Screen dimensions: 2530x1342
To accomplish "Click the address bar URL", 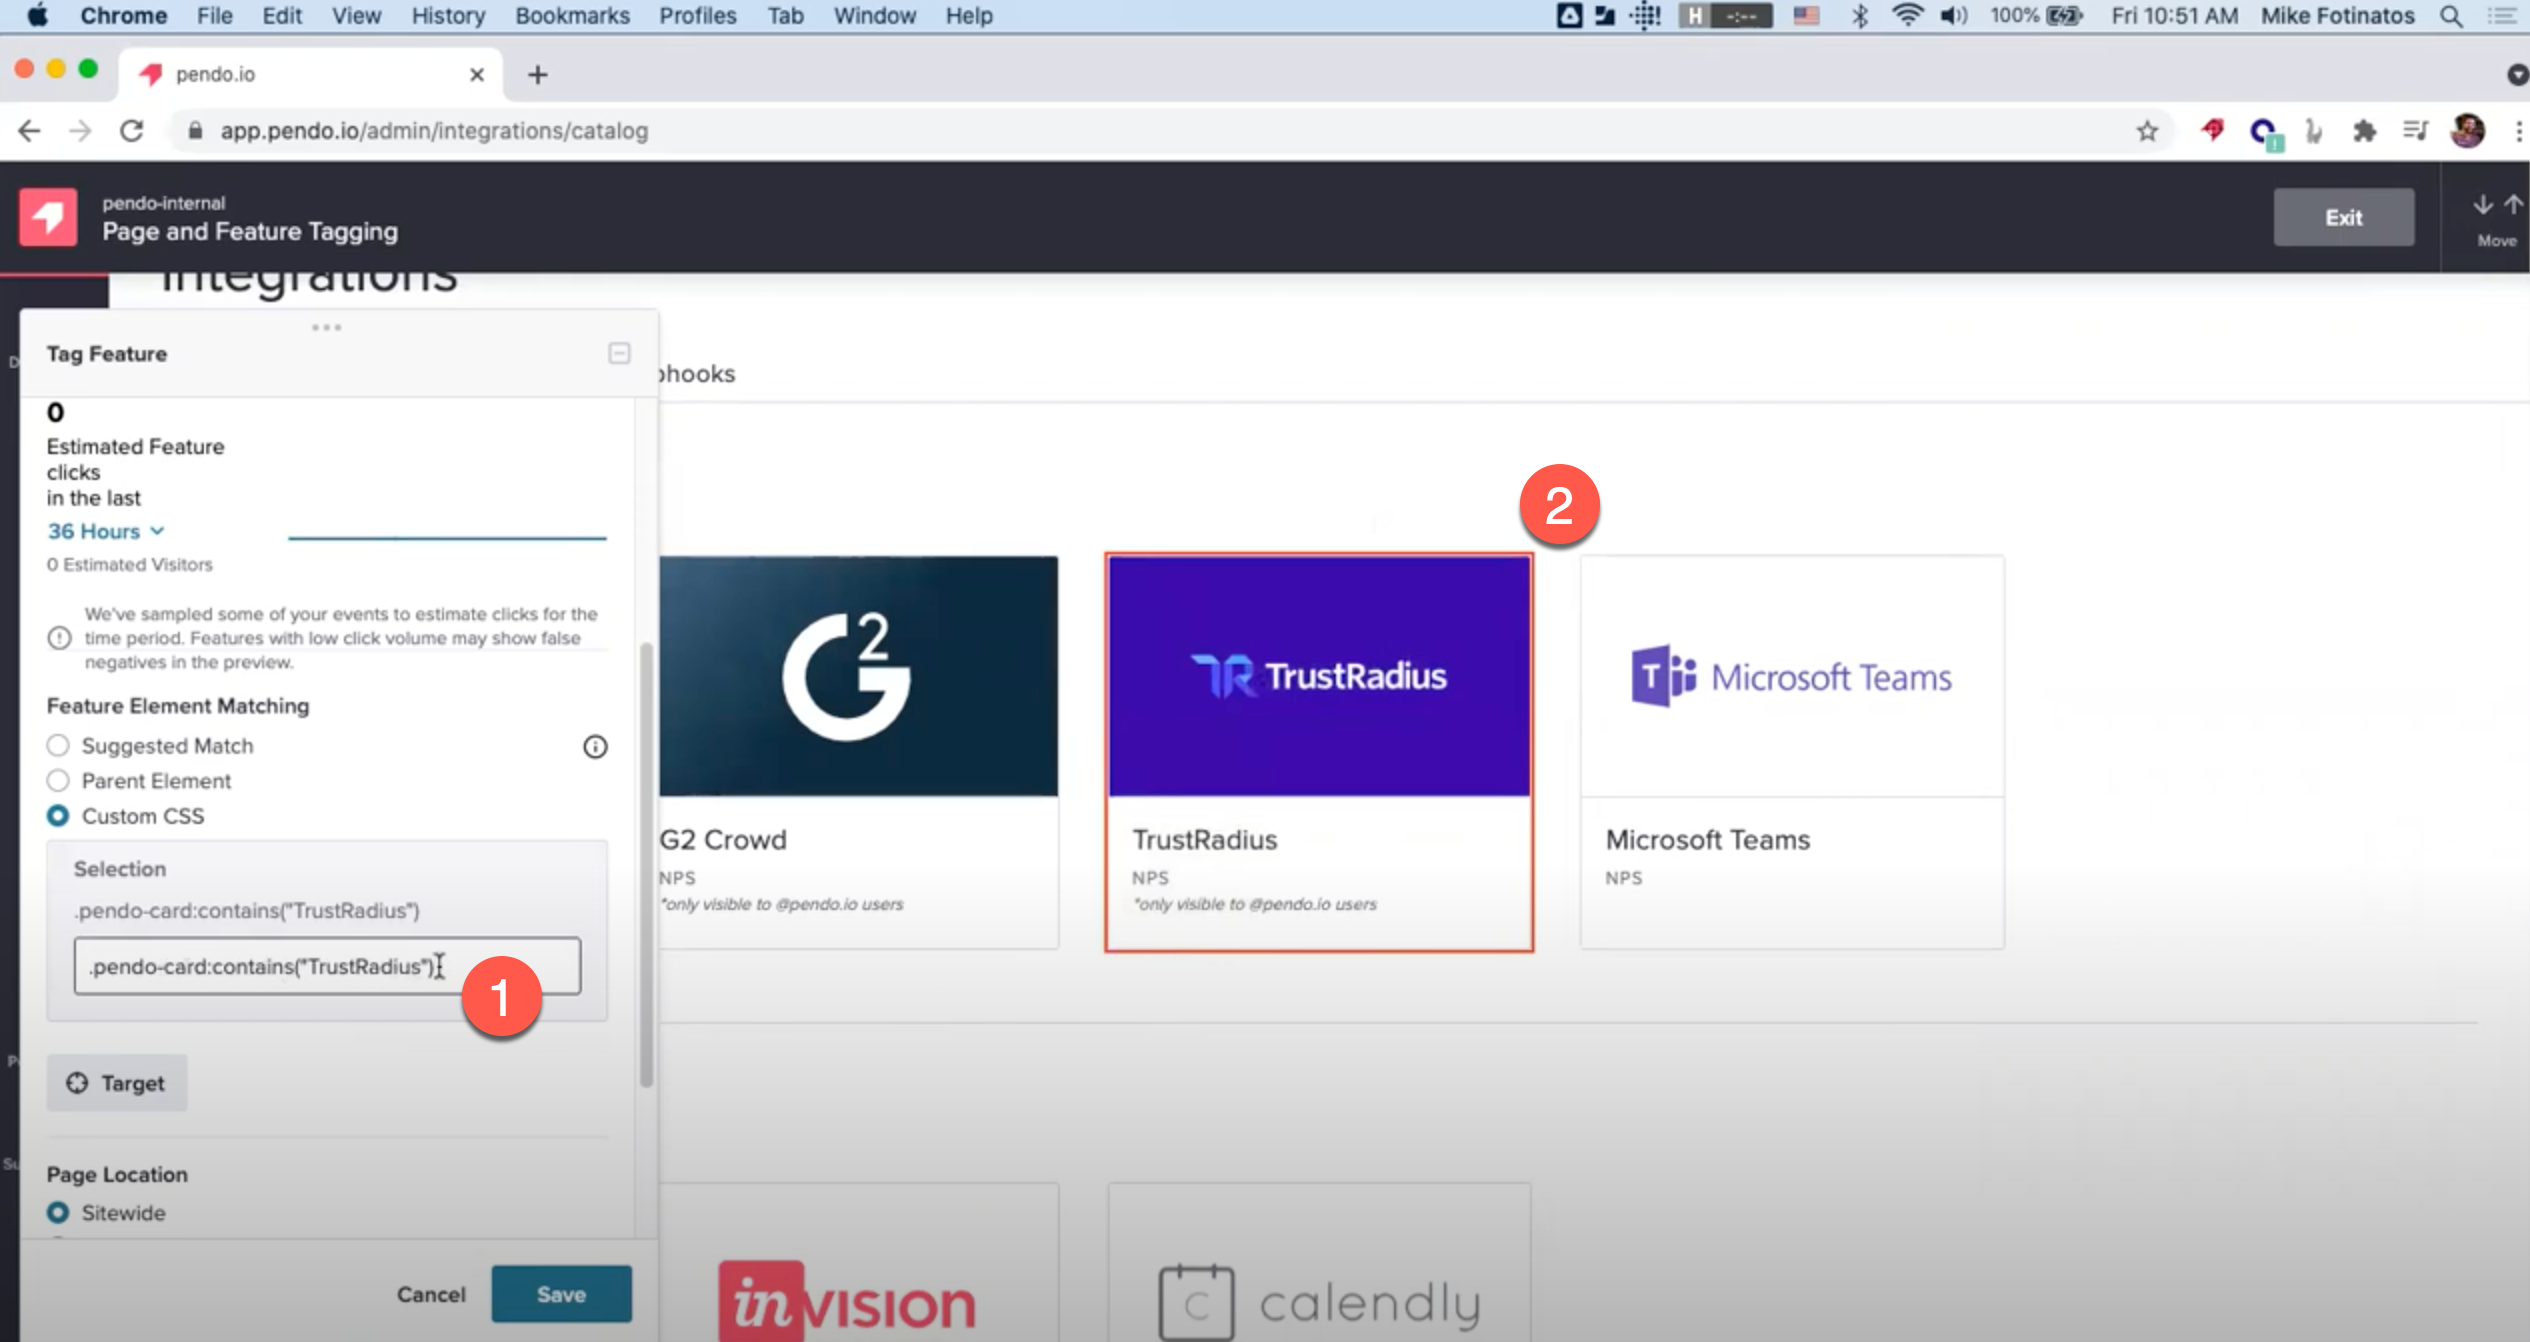I will coord(434,131).
